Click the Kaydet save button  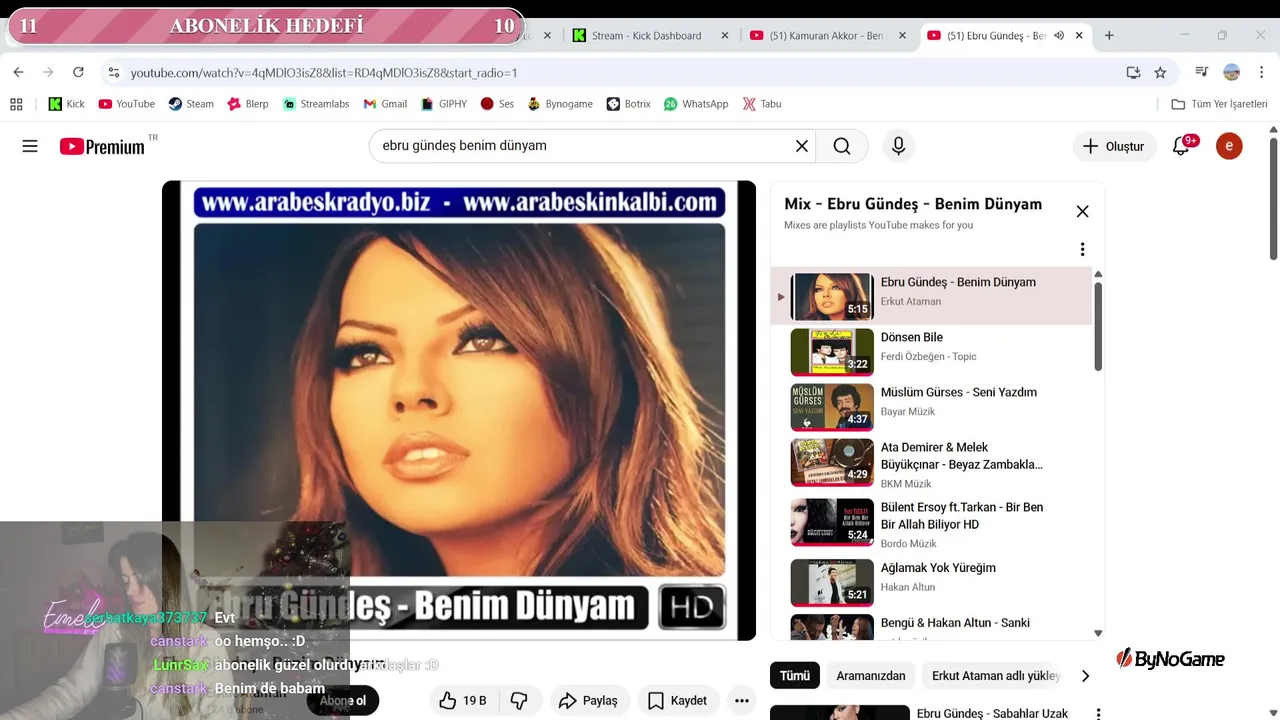pyautogui.click(x=677, y=701)
